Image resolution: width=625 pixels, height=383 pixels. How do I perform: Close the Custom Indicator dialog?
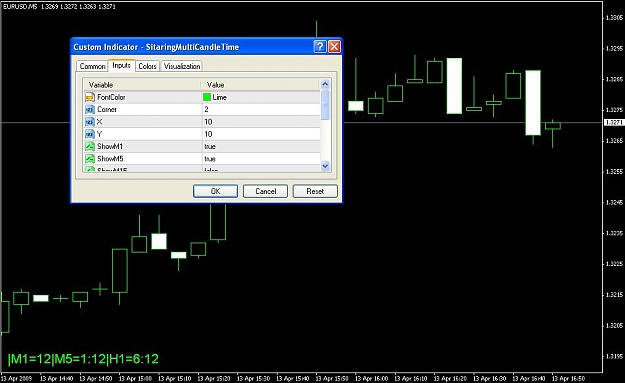point(334,47)
